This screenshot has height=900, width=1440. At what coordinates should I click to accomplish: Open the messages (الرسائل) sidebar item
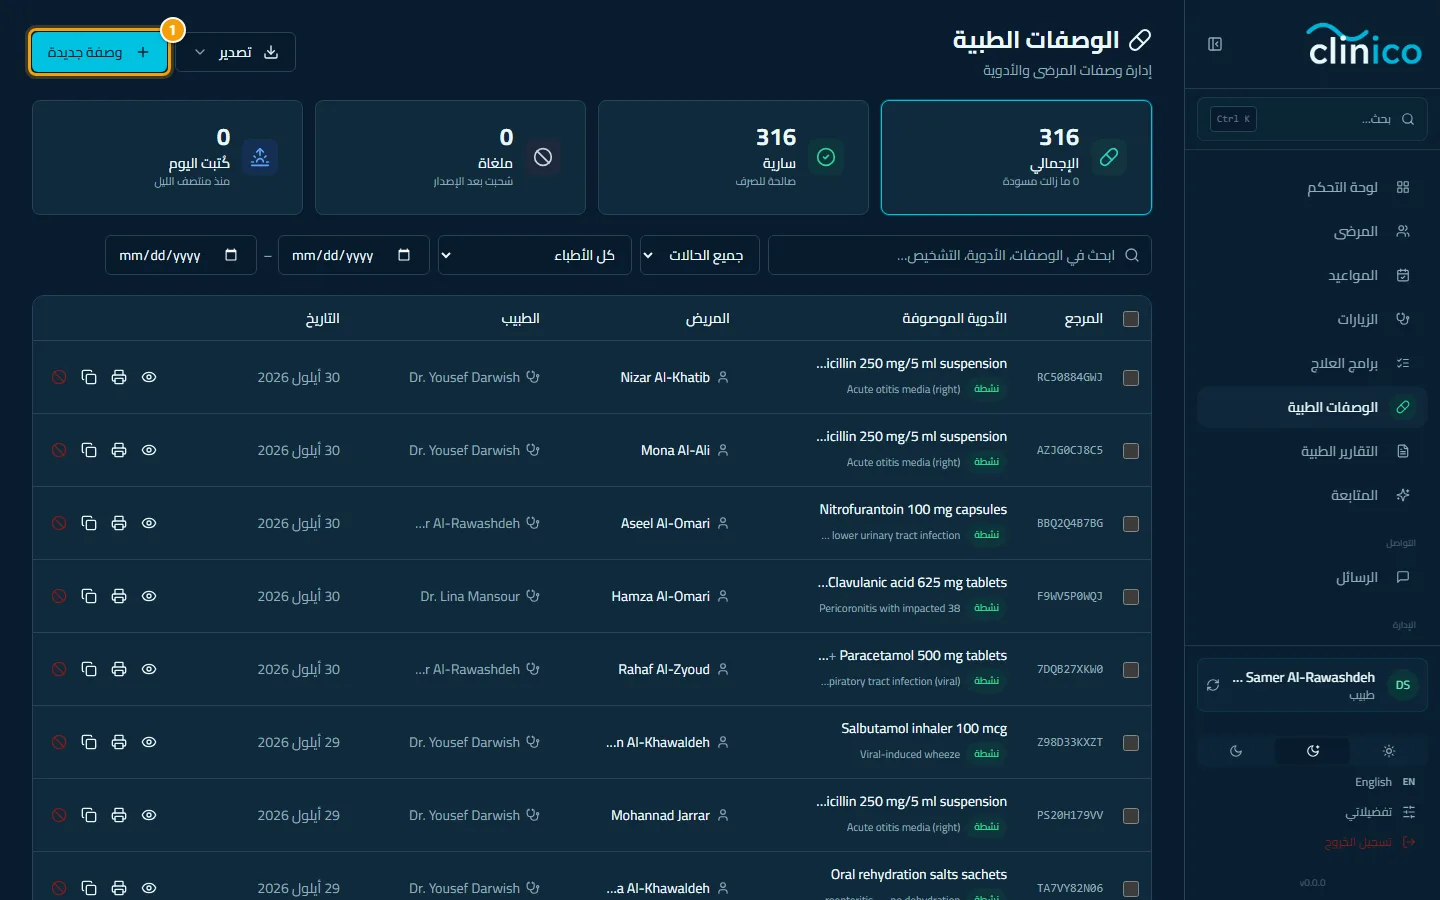1312,577
